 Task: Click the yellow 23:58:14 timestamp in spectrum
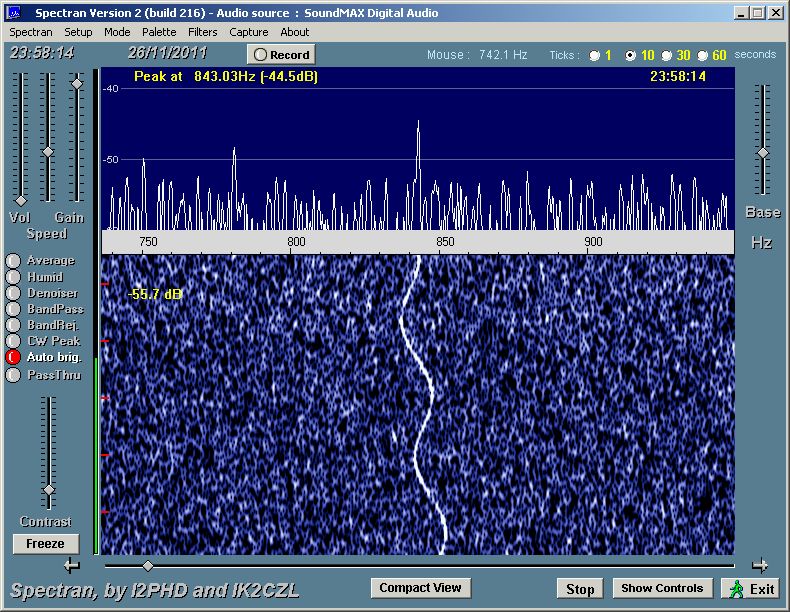coord(678,77)
